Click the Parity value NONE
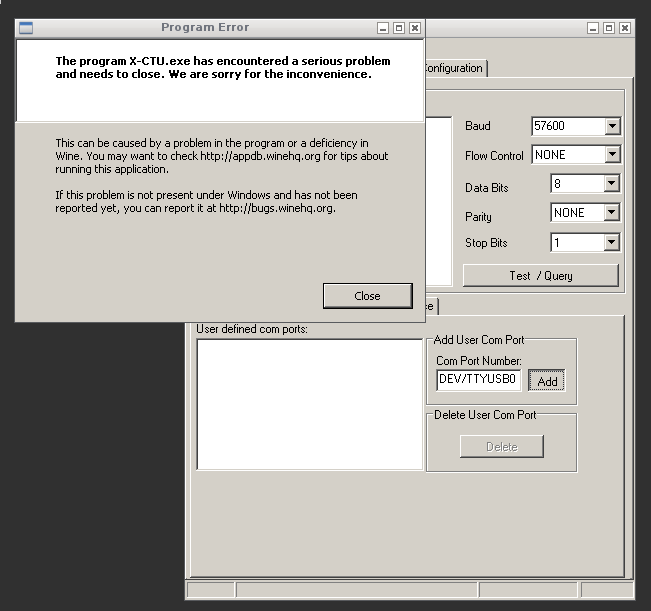651x611 pixels. tap(569, 213)
